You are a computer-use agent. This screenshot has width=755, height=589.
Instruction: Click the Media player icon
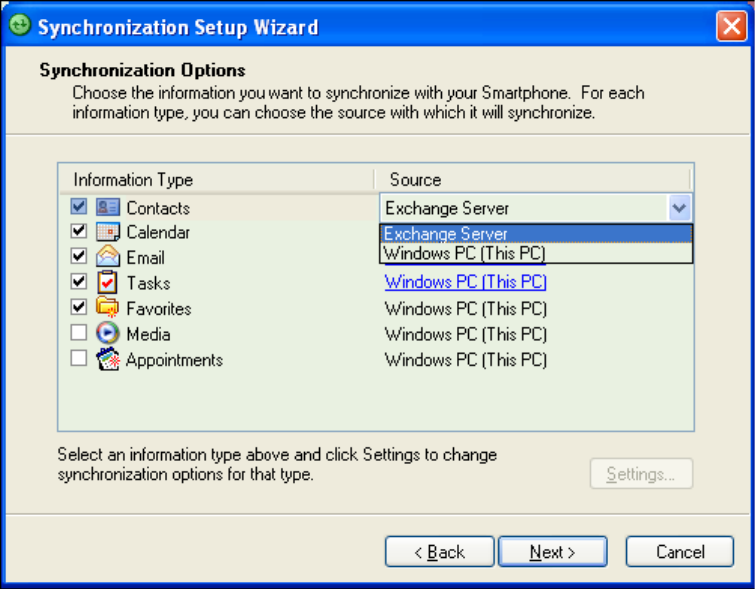(107, 333)
